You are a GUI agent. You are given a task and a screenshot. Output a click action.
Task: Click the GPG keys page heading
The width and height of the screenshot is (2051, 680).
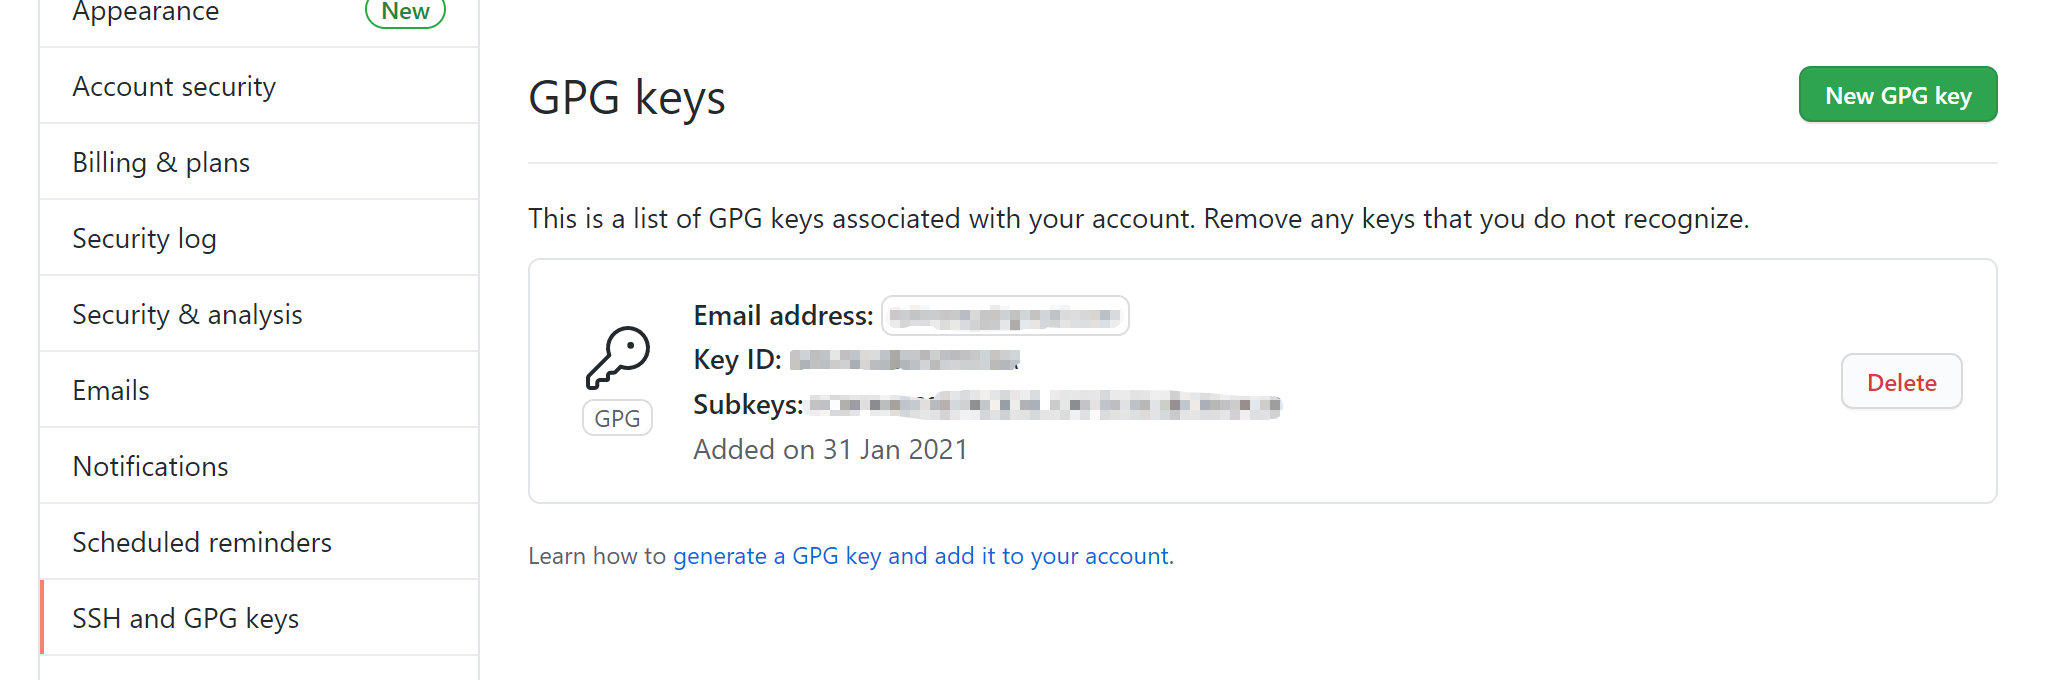(627, 96)
